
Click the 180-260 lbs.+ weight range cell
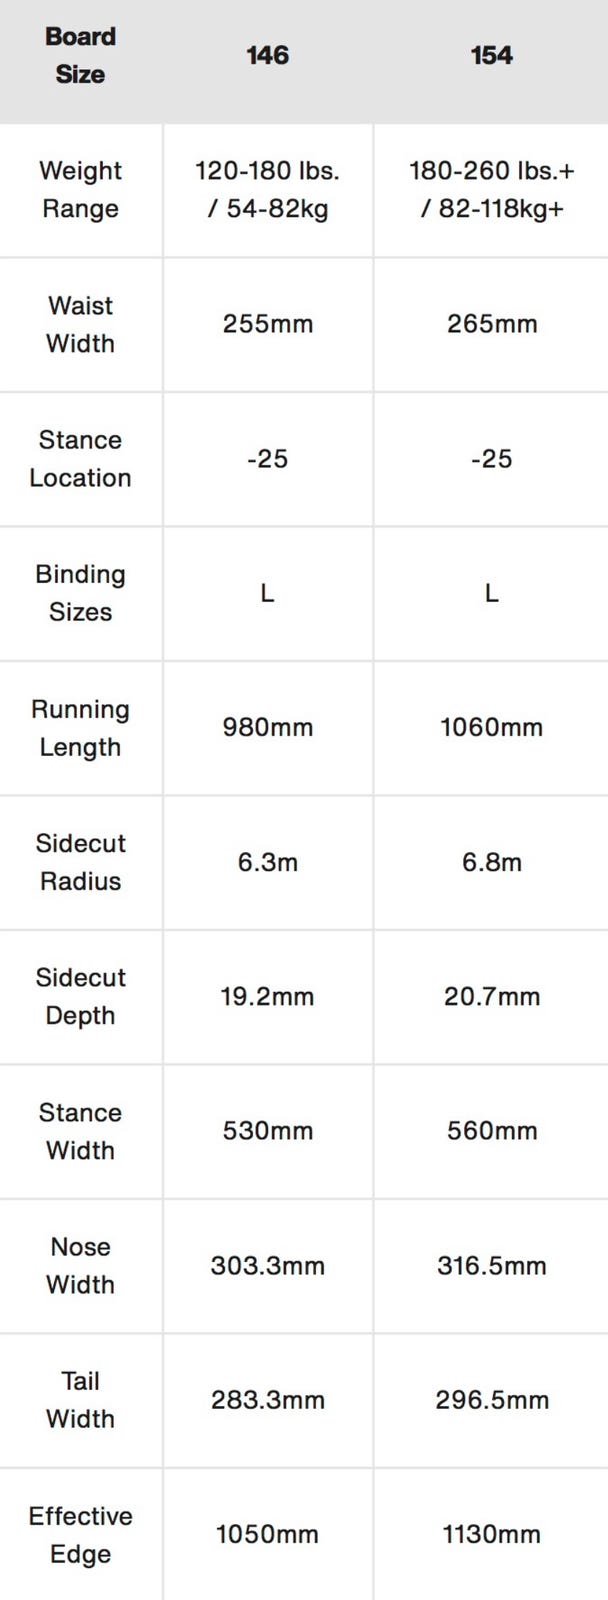click(491, 189)
